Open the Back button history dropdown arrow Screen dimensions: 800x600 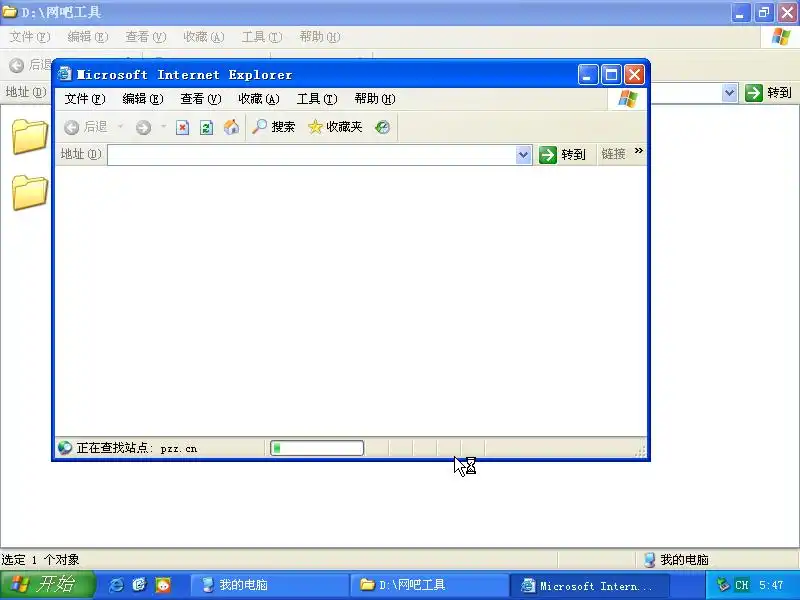click(x=121, y=126)
